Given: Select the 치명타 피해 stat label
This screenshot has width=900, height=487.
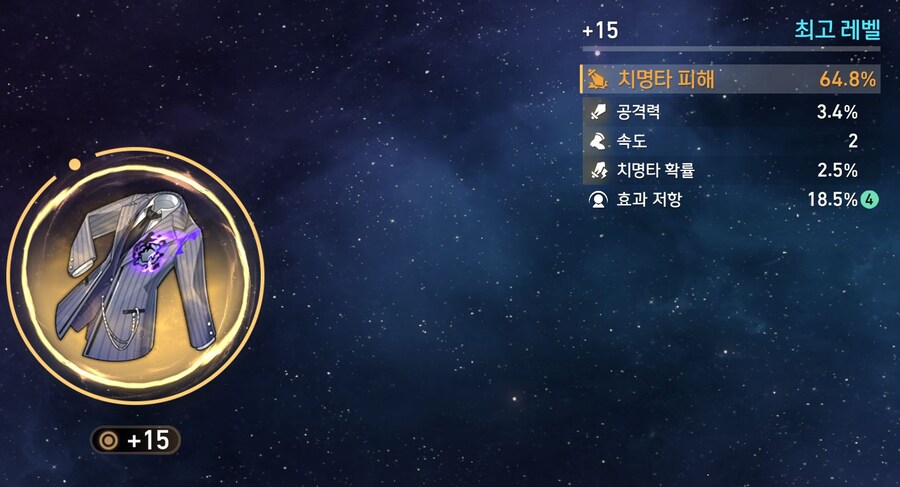Looking at the screenshot, I should point(666,79).
